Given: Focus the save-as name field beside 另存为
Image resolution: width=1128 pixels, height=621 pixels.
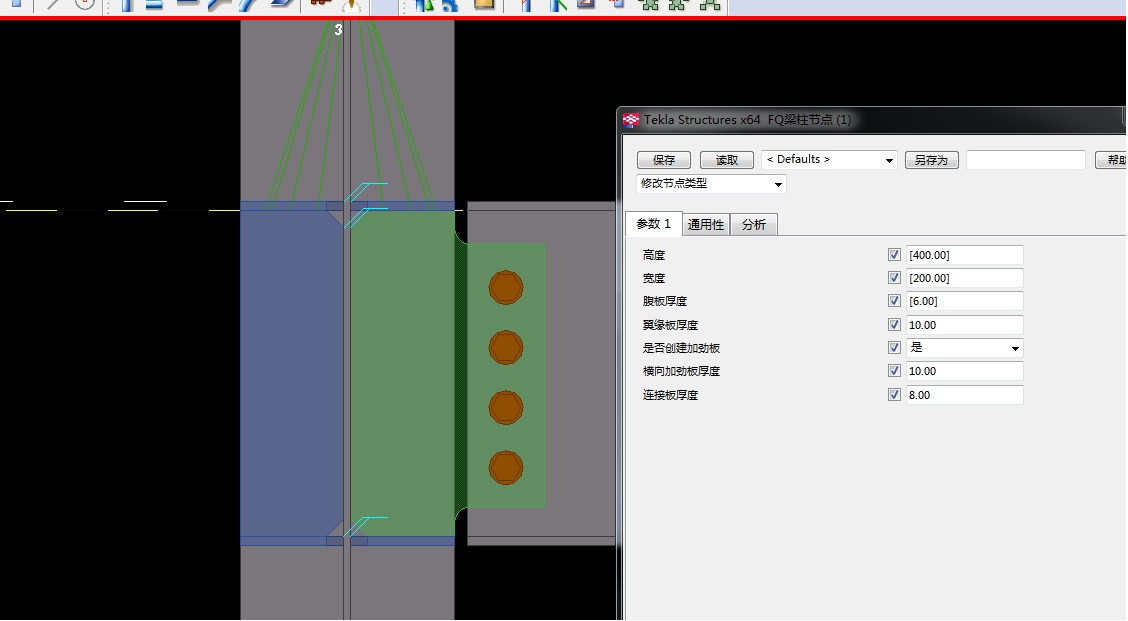Looking at the screenshot, I should [x=1026, y=160].
